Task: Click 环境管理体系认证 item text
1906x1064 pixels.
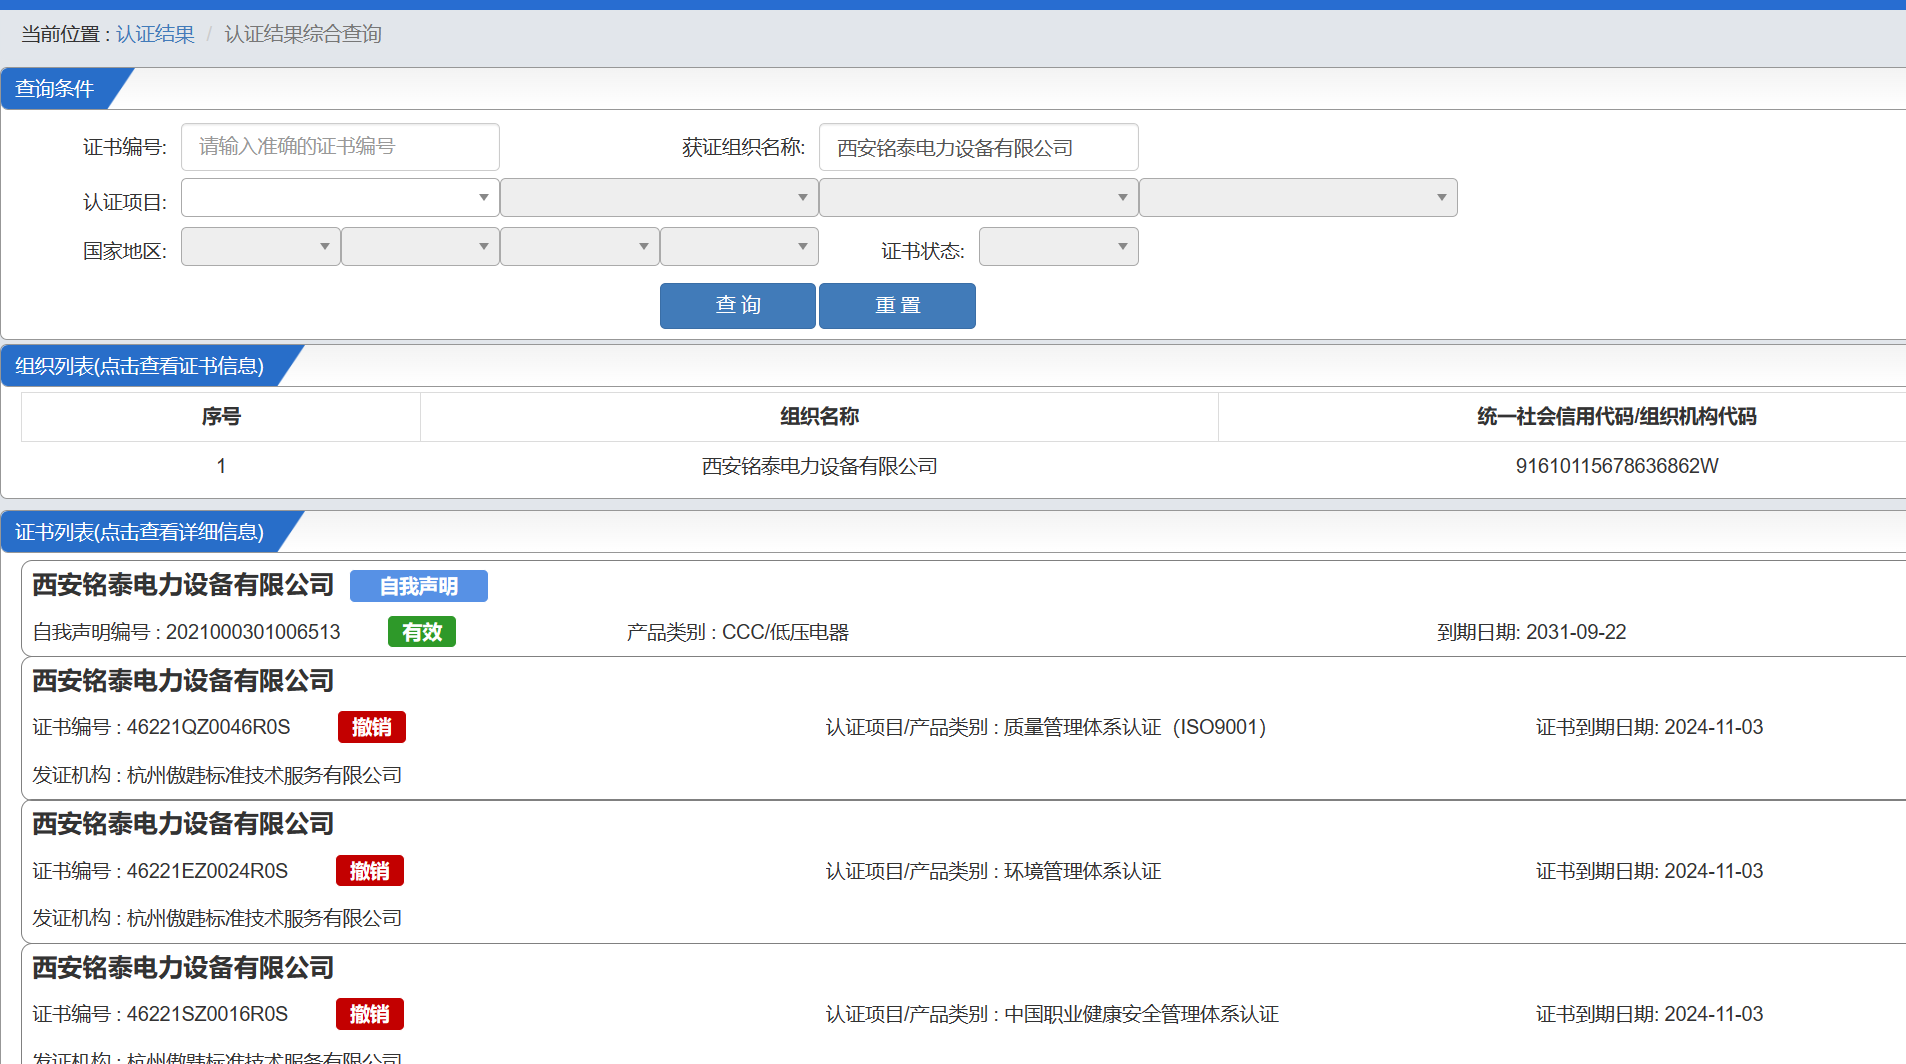Action: click(x=1083, y=871)
